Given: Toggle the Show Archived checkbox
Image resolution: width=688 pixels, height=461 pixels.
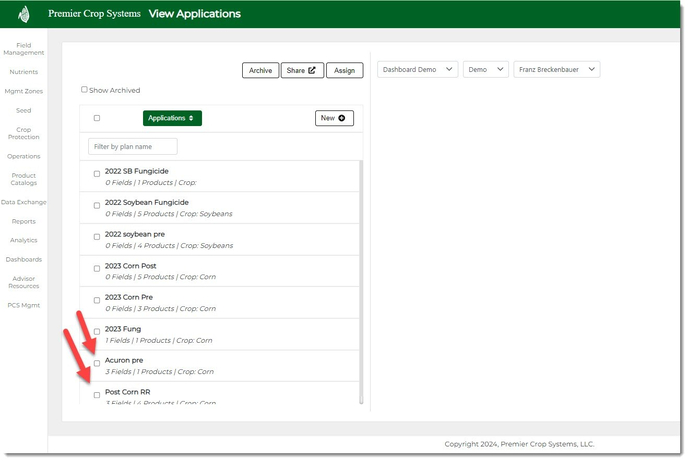Looking at the screenshot, I should coord(85,90).
